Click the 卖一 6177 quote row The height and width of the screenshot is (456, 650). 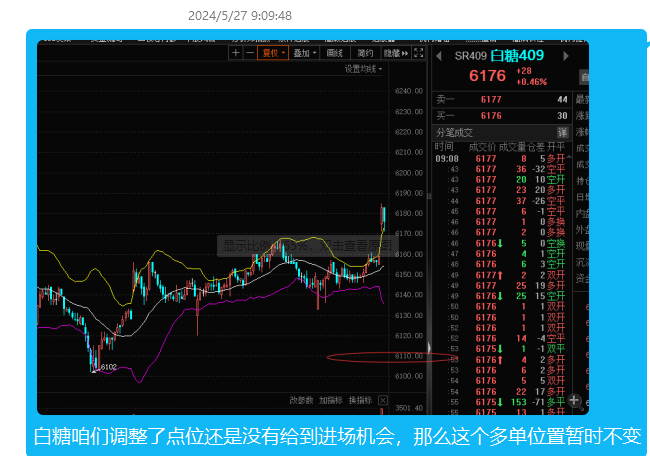(x=502, y=99)
